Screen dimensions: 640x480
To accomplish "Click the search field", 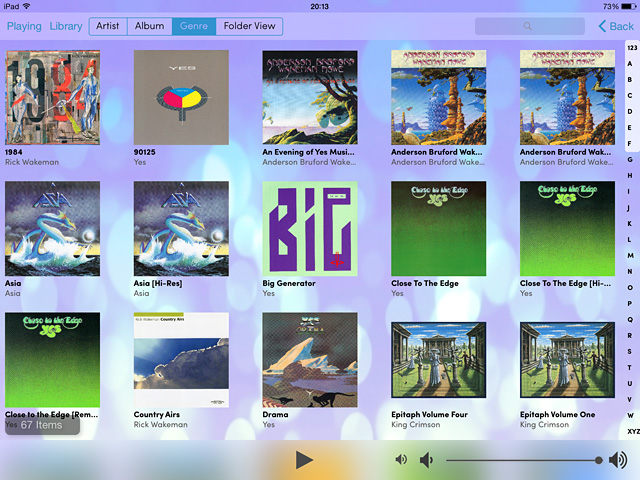I will tap(529, 26).
